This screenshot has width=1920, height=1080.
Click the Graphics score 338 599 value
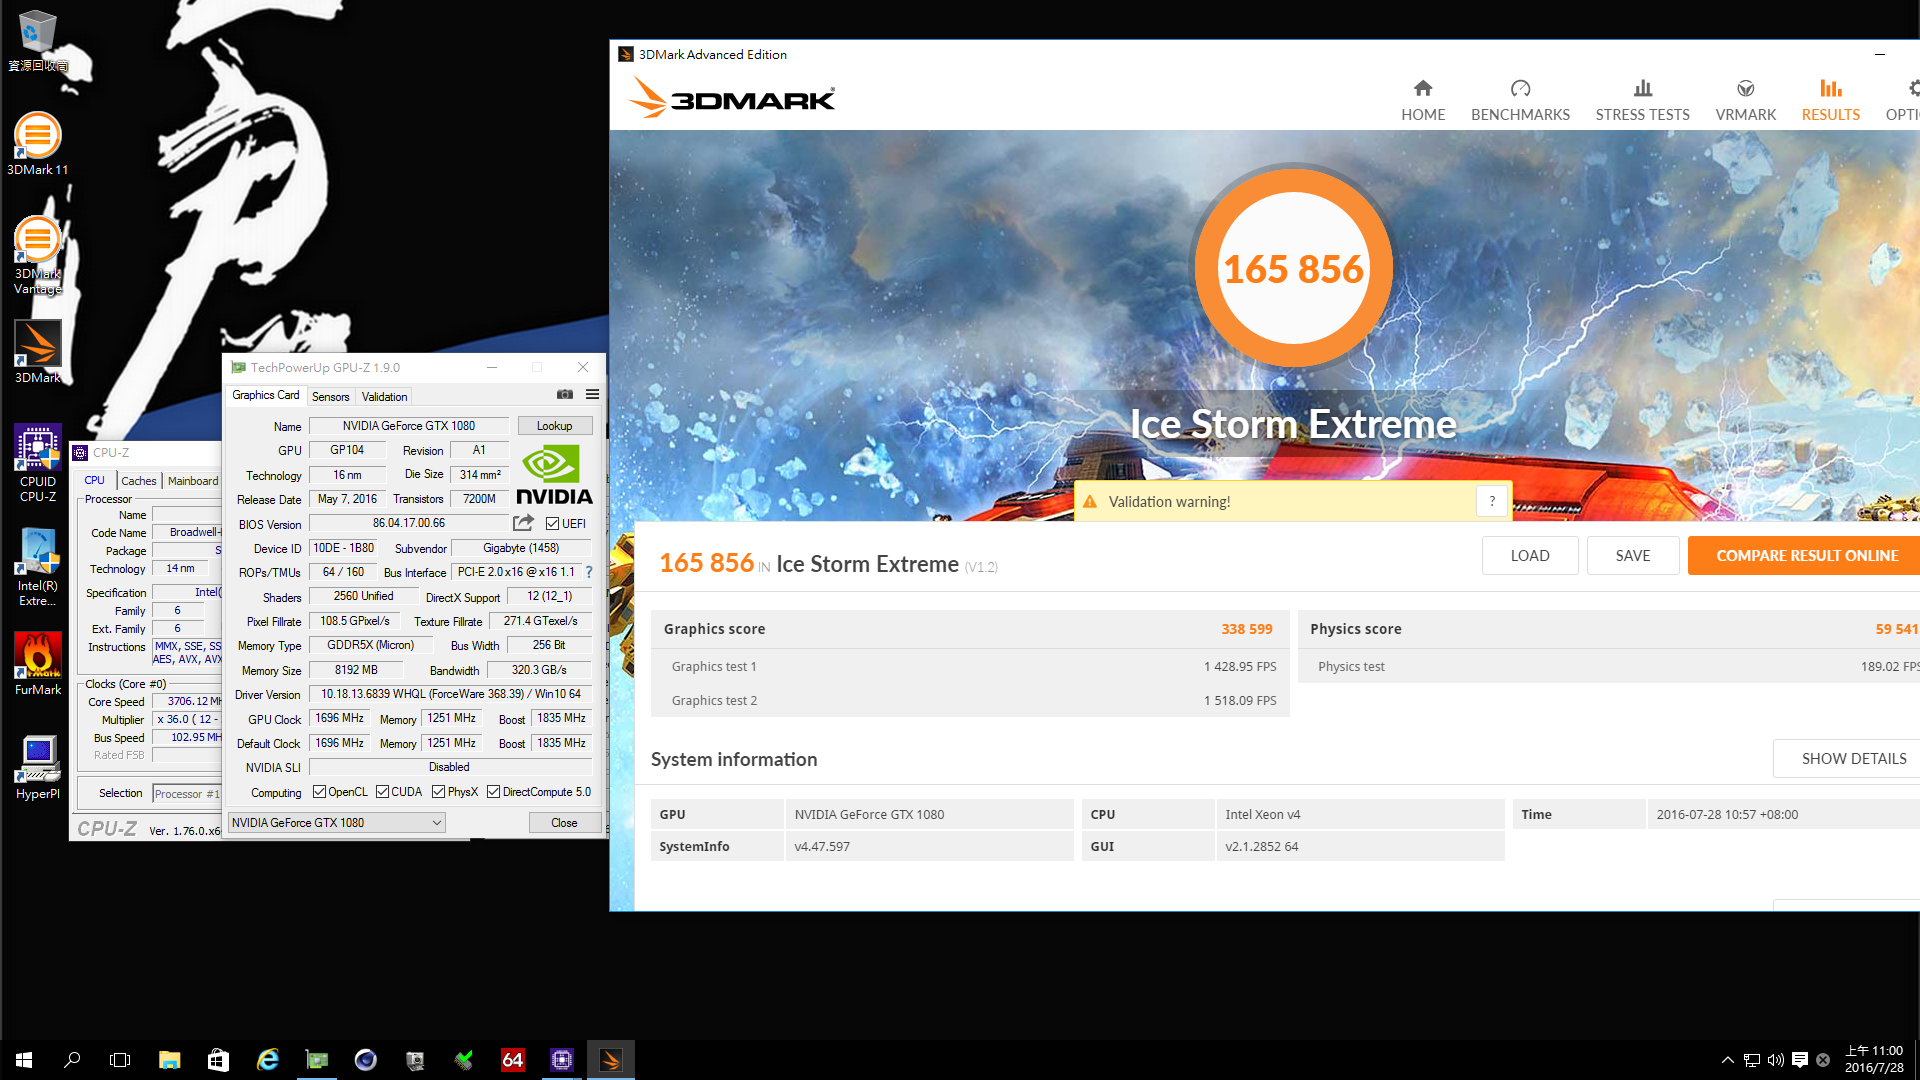pos(1246,629)
